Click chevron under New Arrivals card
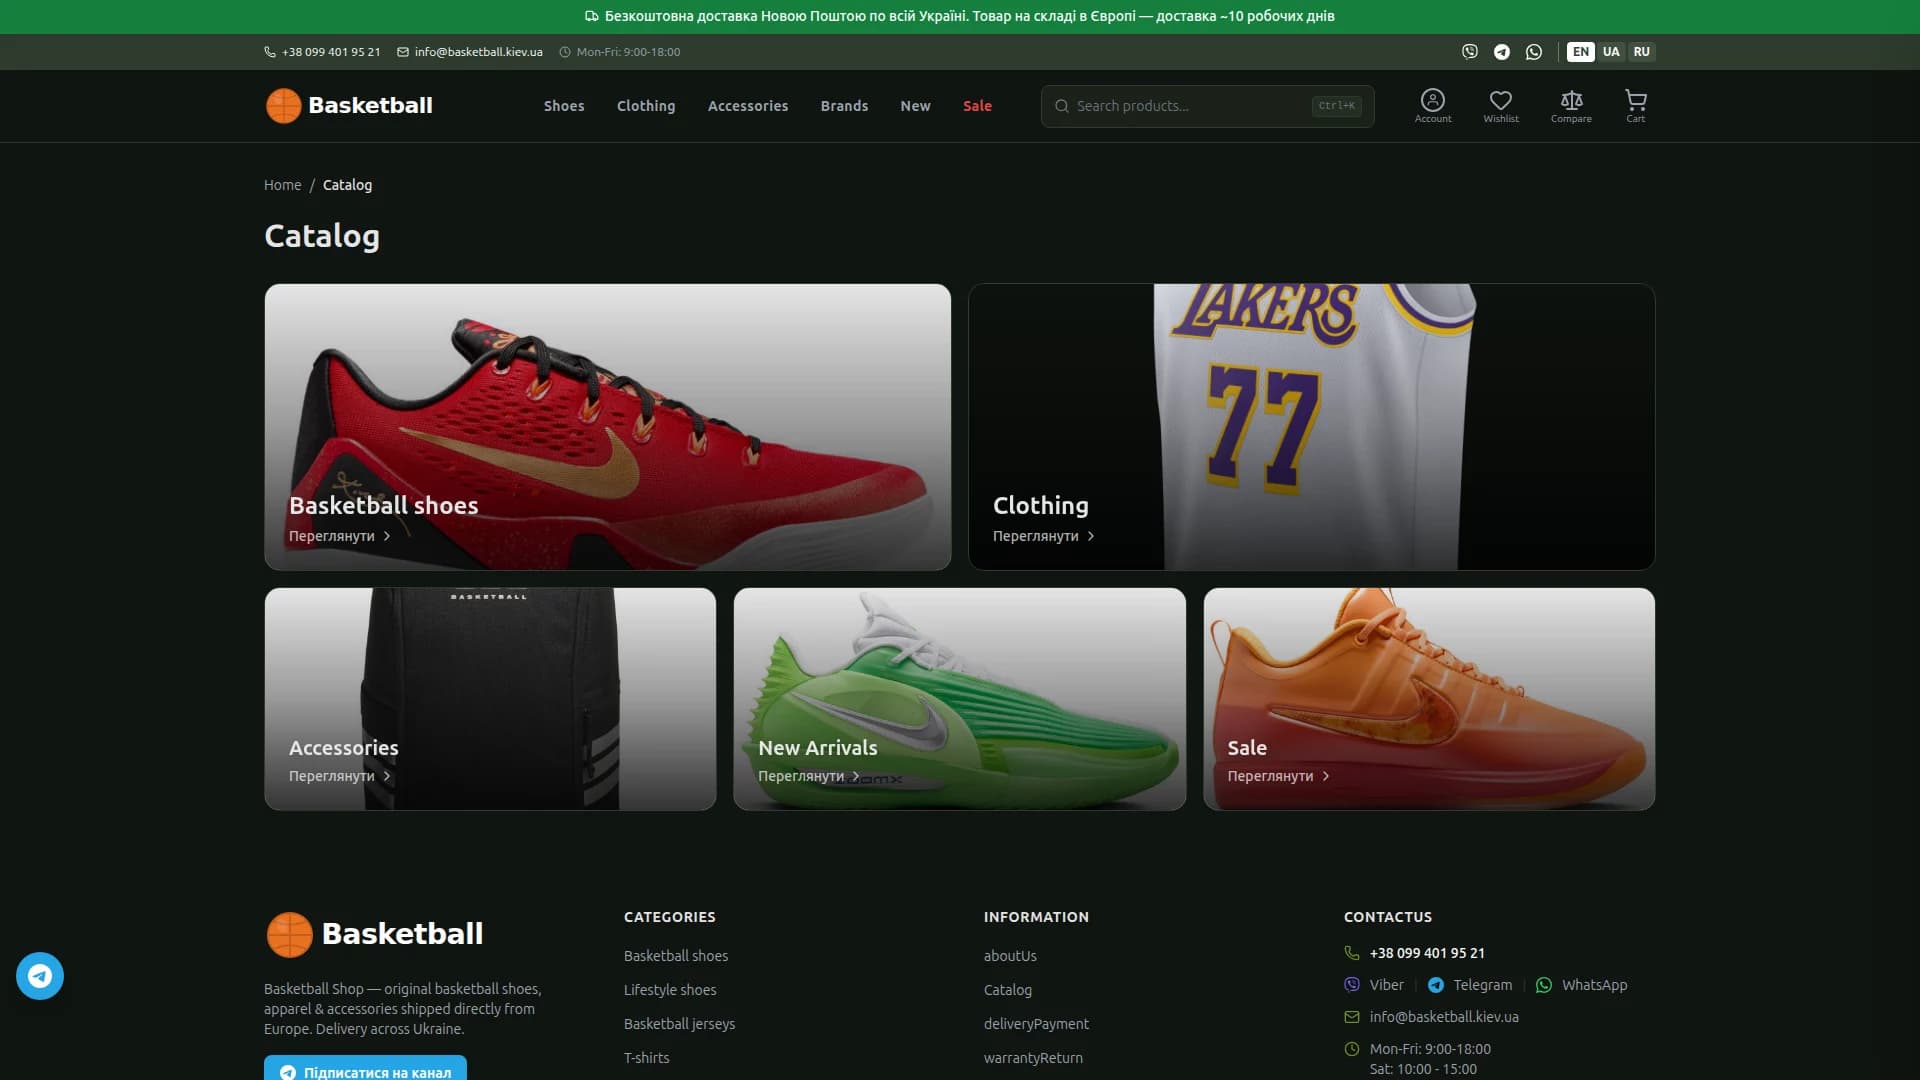Viewport: 1920px width, 1080px height. [856, 776]
